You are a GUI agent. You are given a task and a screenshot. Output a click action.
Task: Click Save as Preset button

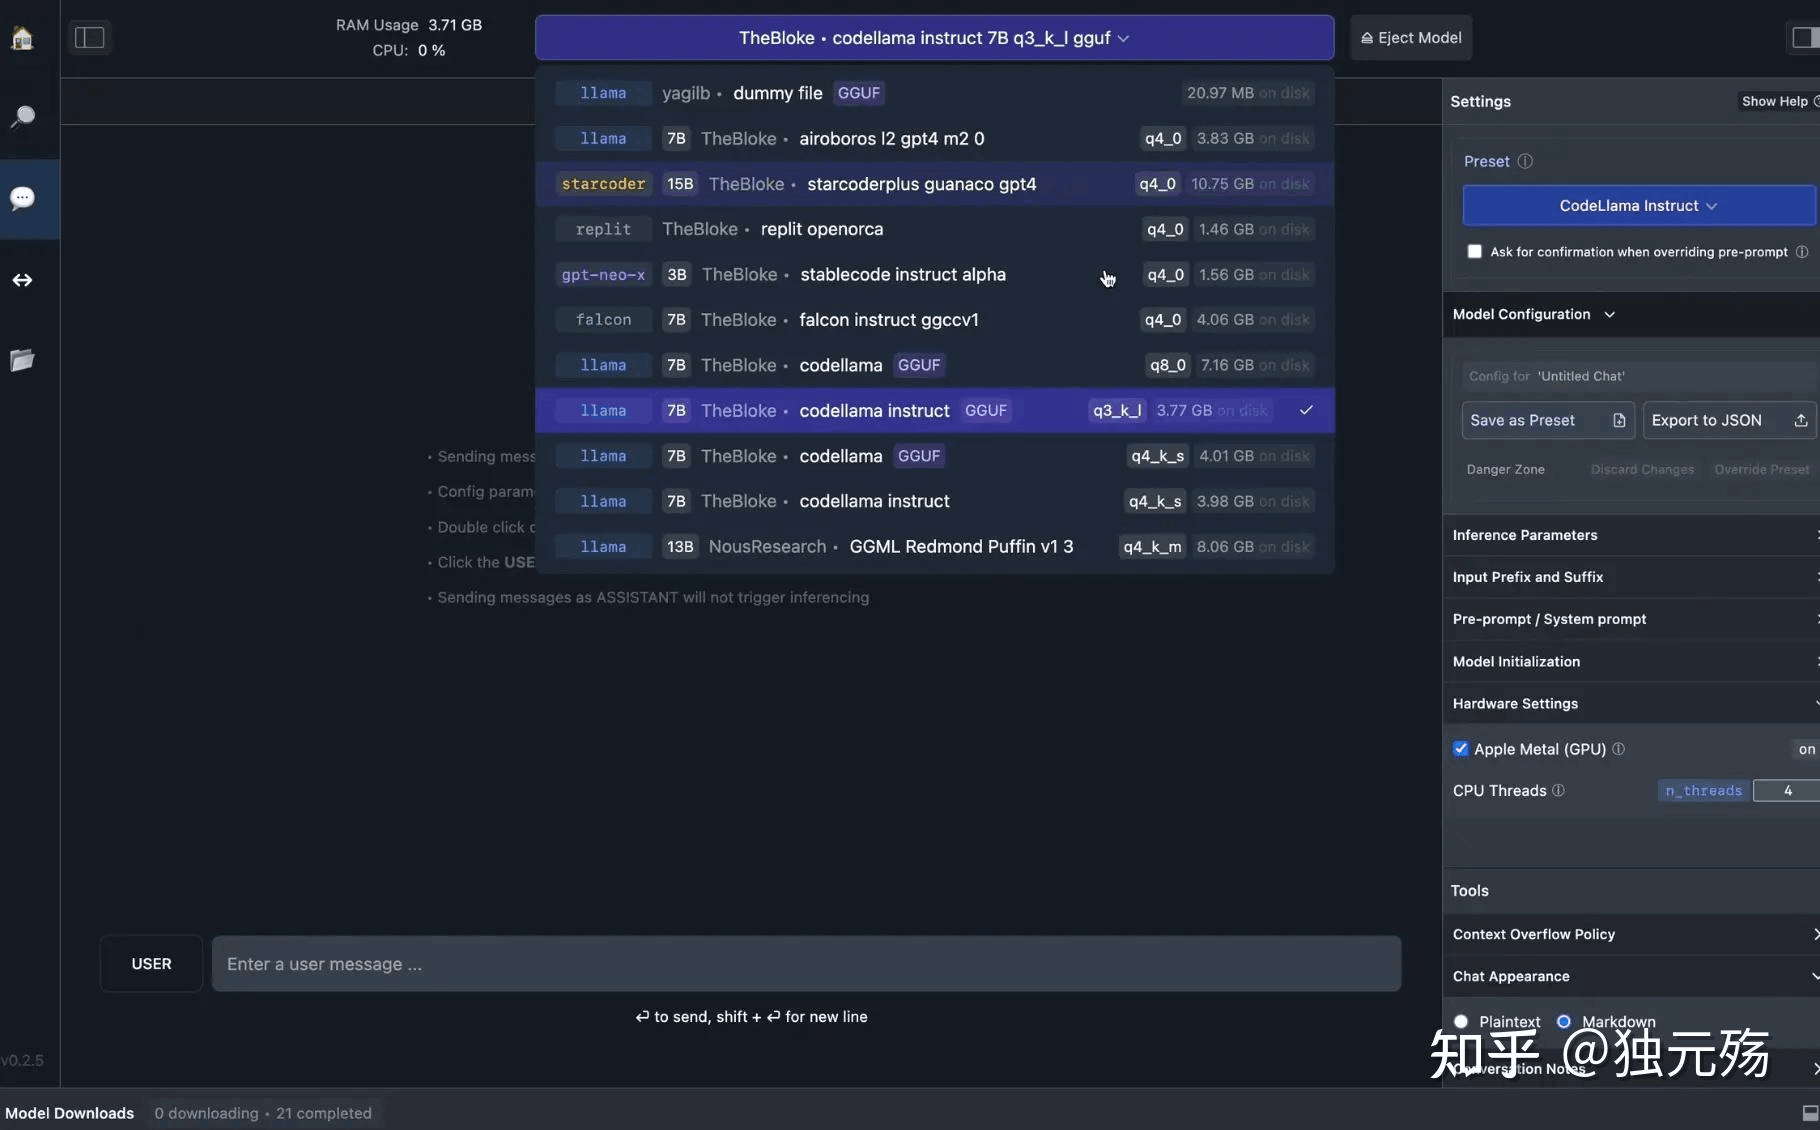(x=1548, y=420)
